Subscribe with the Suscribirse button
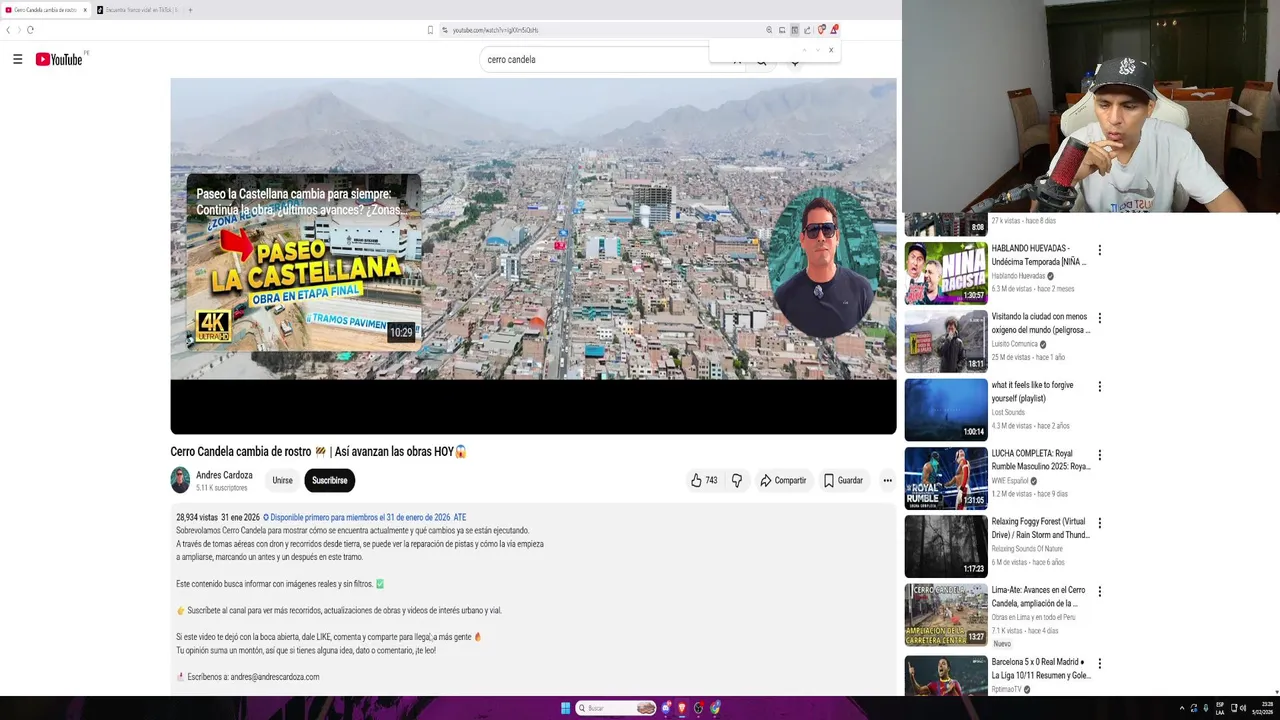This screenshot has width=1280, height=720. point(329,481)
